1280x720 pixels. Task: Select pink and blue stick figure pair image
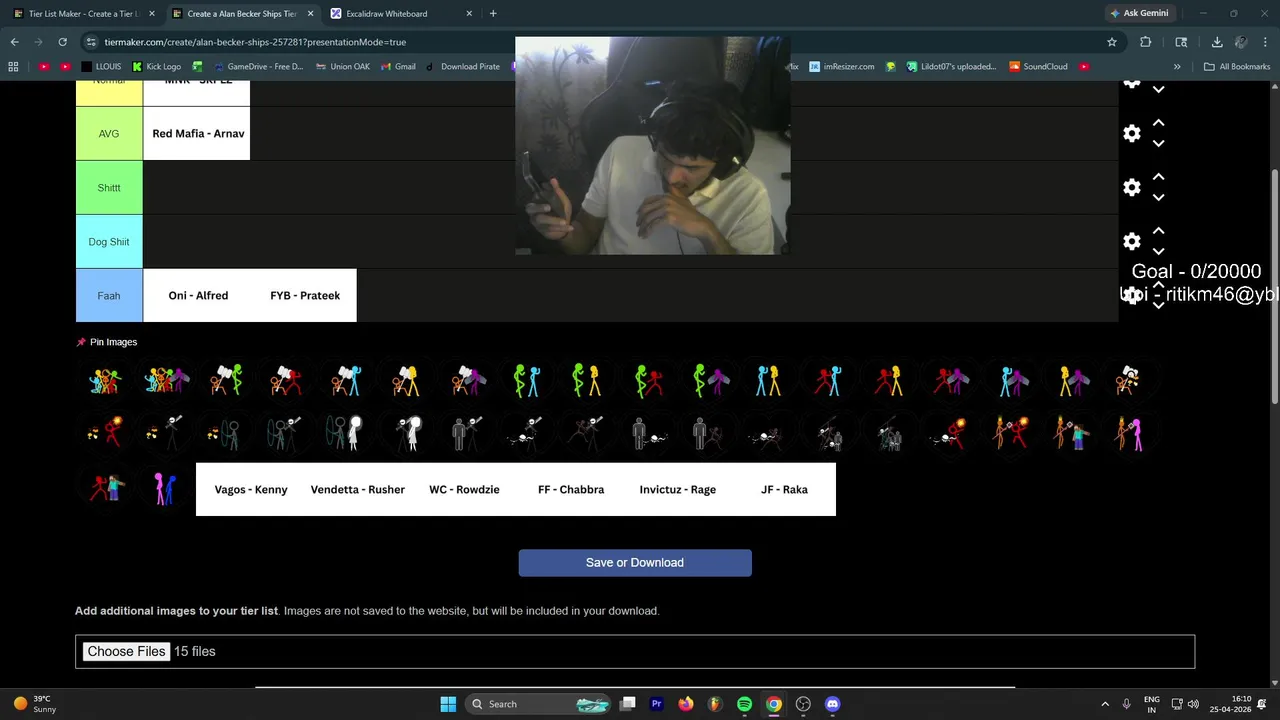[165, 489]
